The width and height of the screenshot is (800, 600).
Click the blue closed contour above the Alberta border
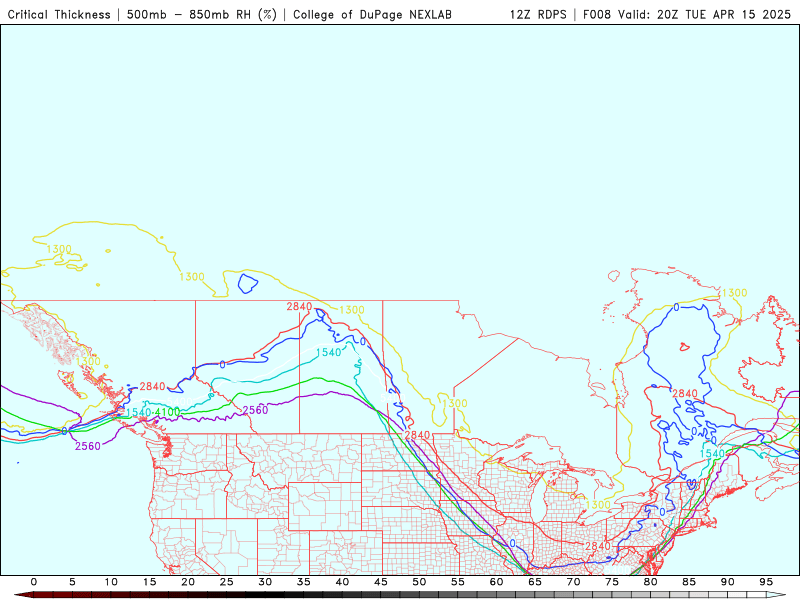(248, 283)
